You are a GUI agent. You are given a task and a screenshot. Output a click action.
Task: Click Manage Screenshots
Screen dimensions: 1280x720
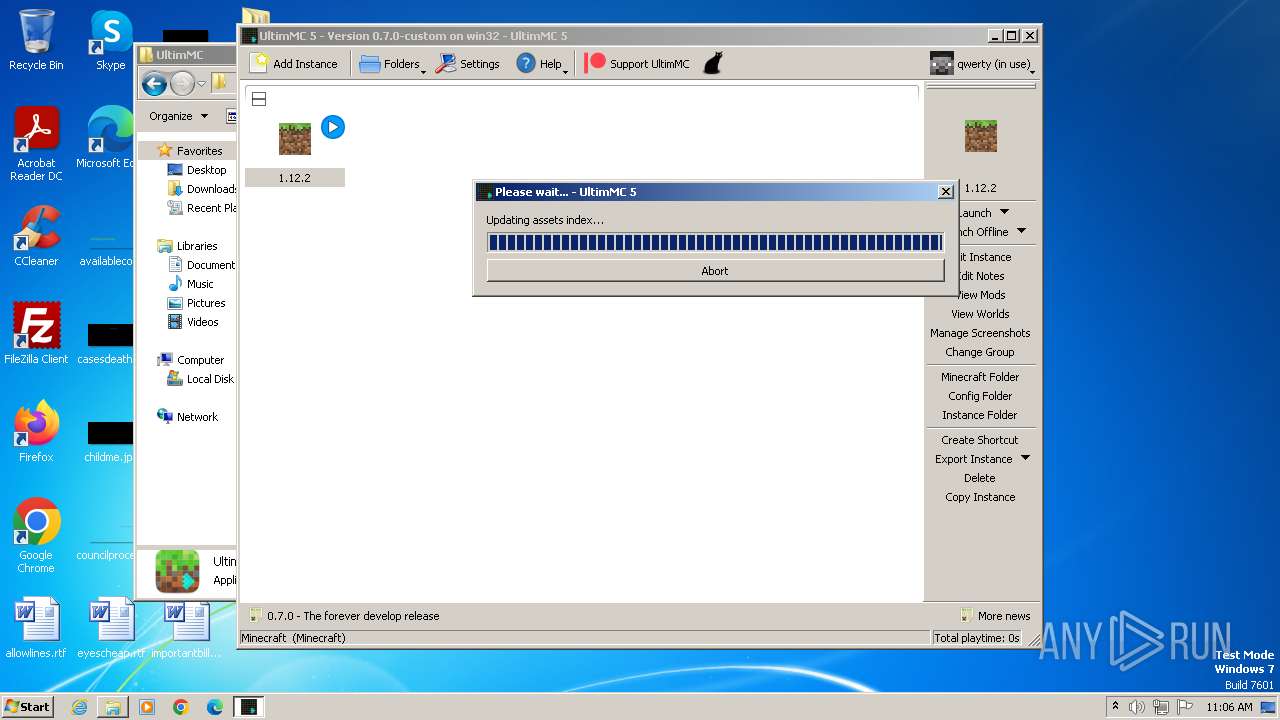click(980, 333)
